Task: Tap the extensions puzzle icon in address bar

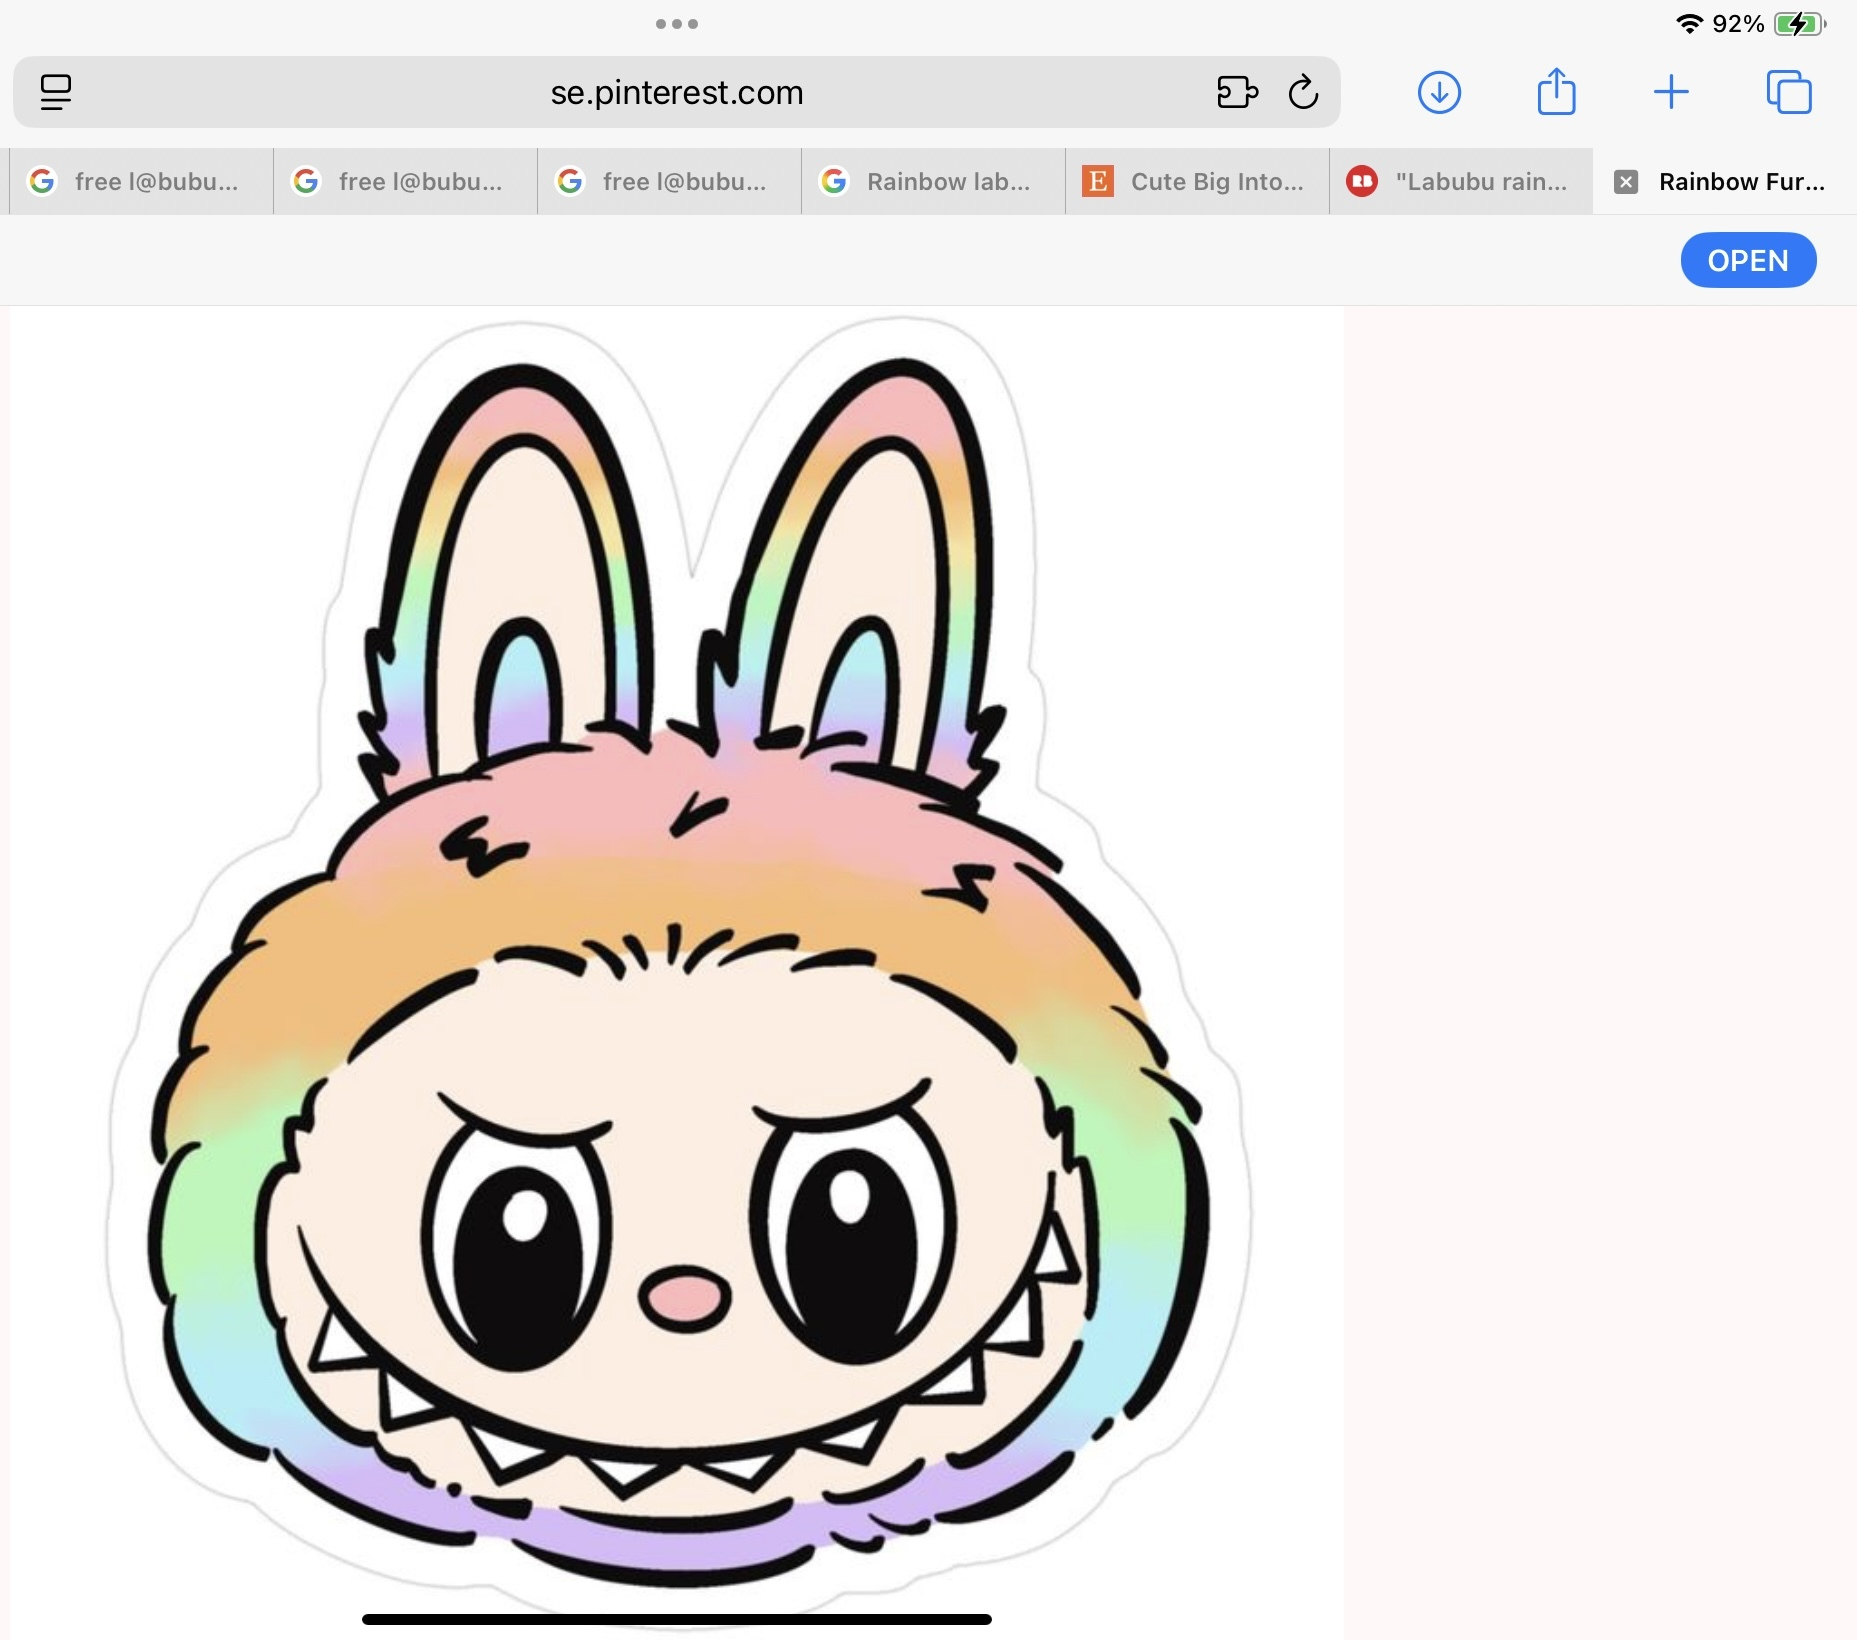Action: coord(1237,92)
